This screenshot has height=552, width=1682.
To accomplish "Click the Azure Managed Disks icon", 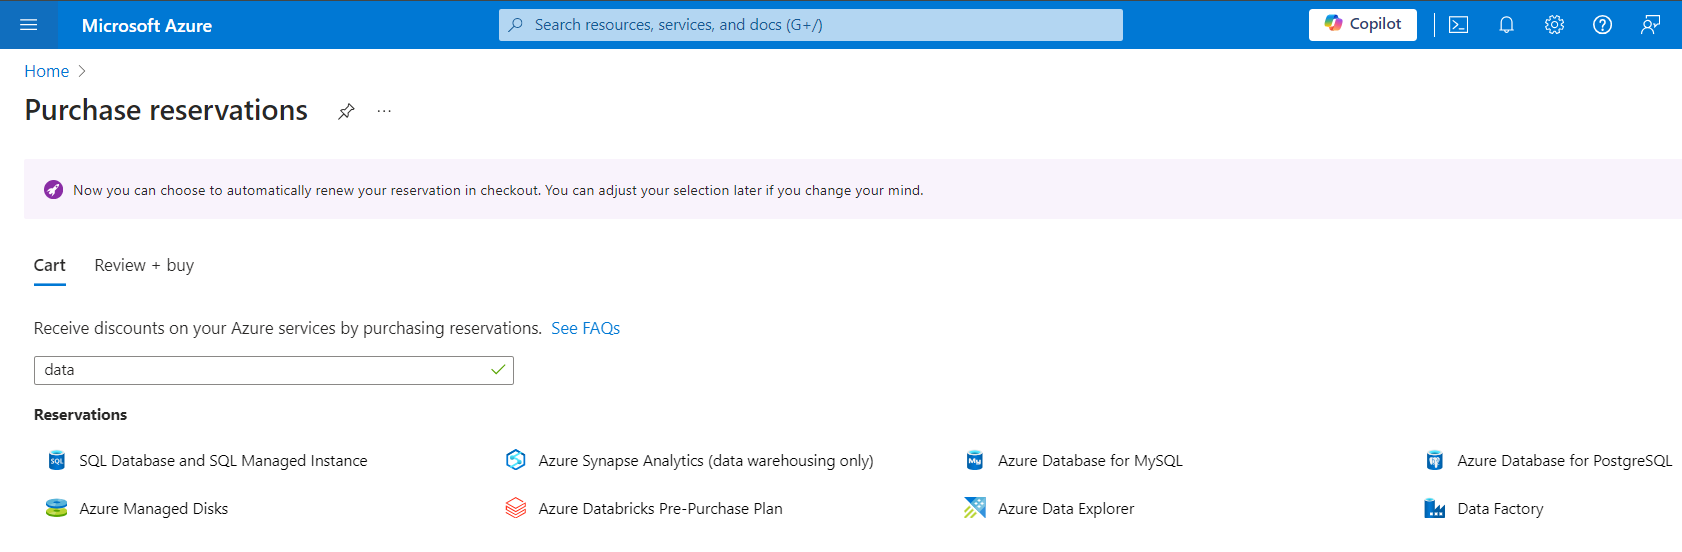I will [x=57, y=508].
